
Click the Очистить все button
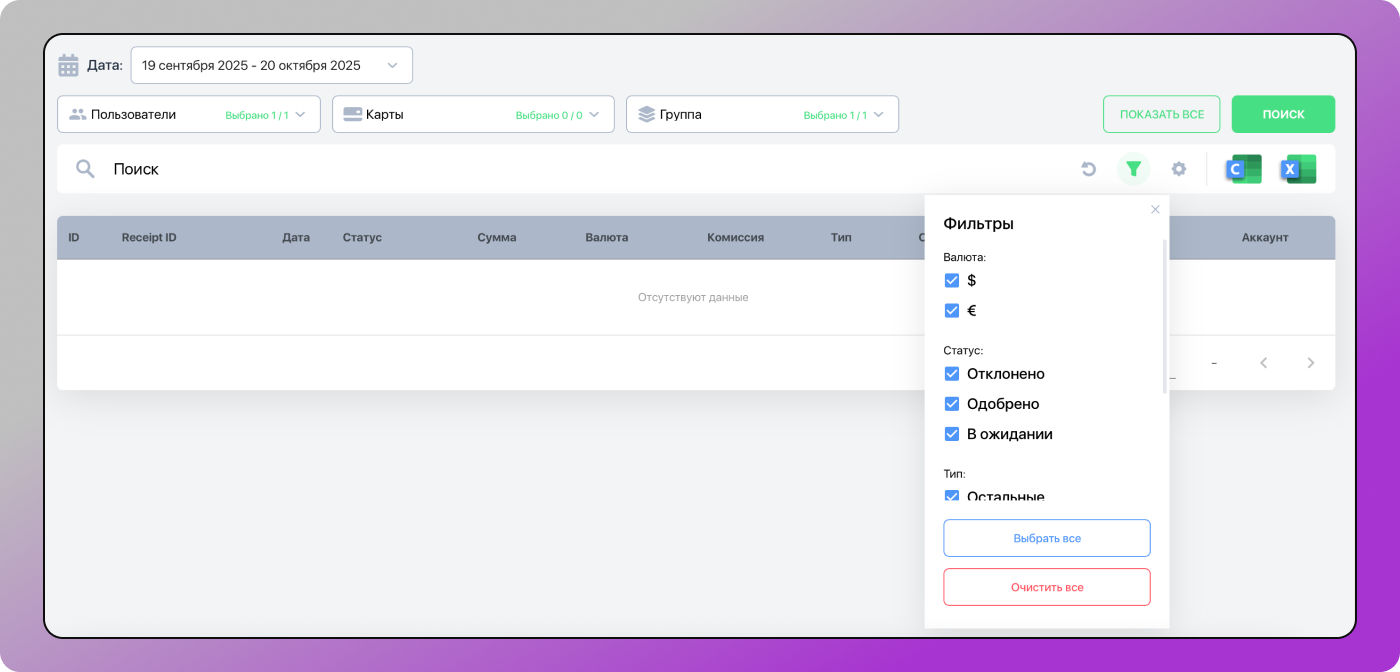[1046, 587]
